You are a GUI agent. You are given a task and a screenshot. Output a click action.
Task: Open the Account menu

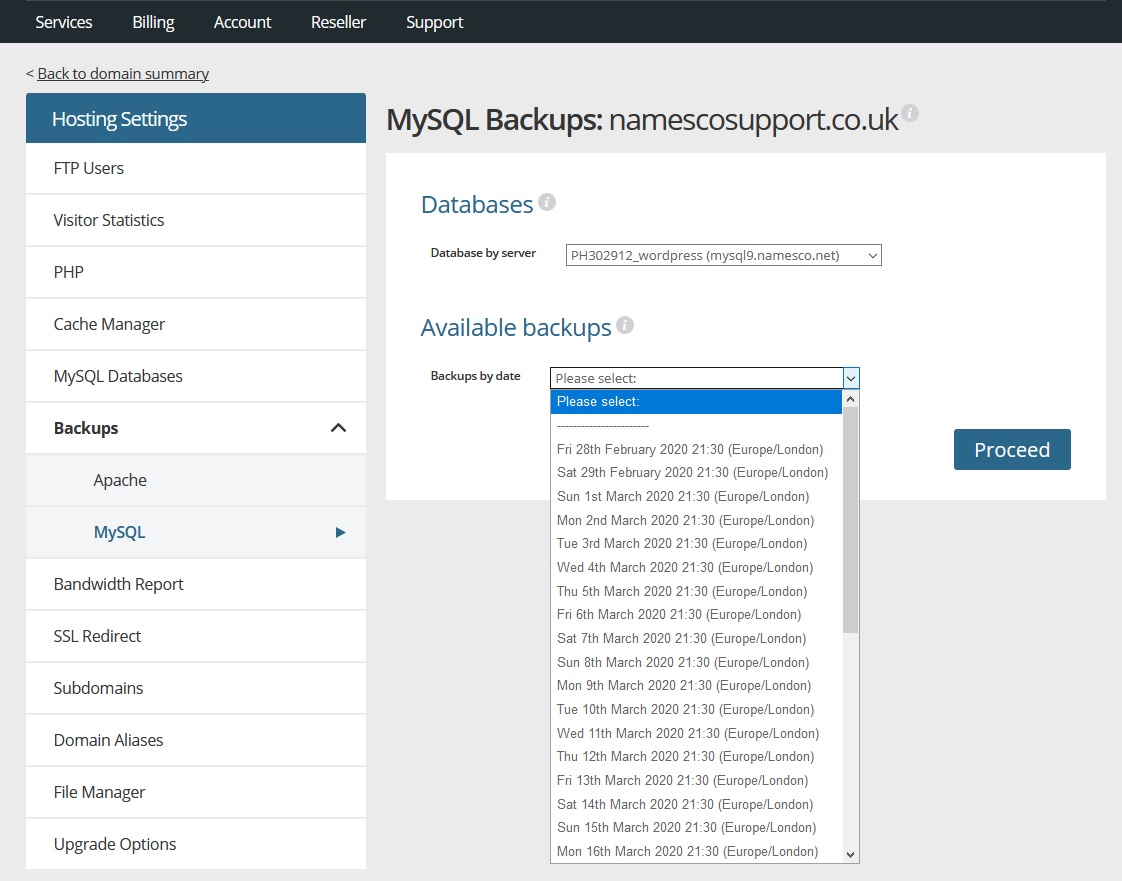(x=243, y=22)
